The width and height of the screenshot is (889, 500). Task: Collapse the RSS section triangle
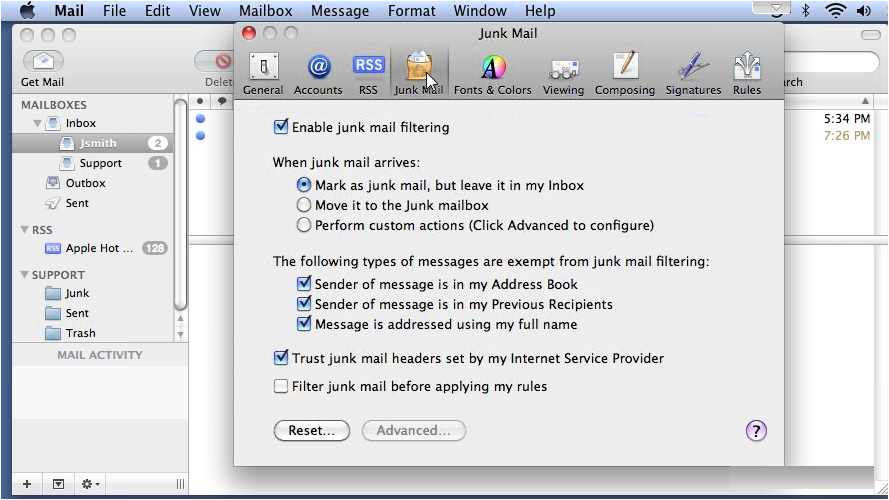[24, 230]
